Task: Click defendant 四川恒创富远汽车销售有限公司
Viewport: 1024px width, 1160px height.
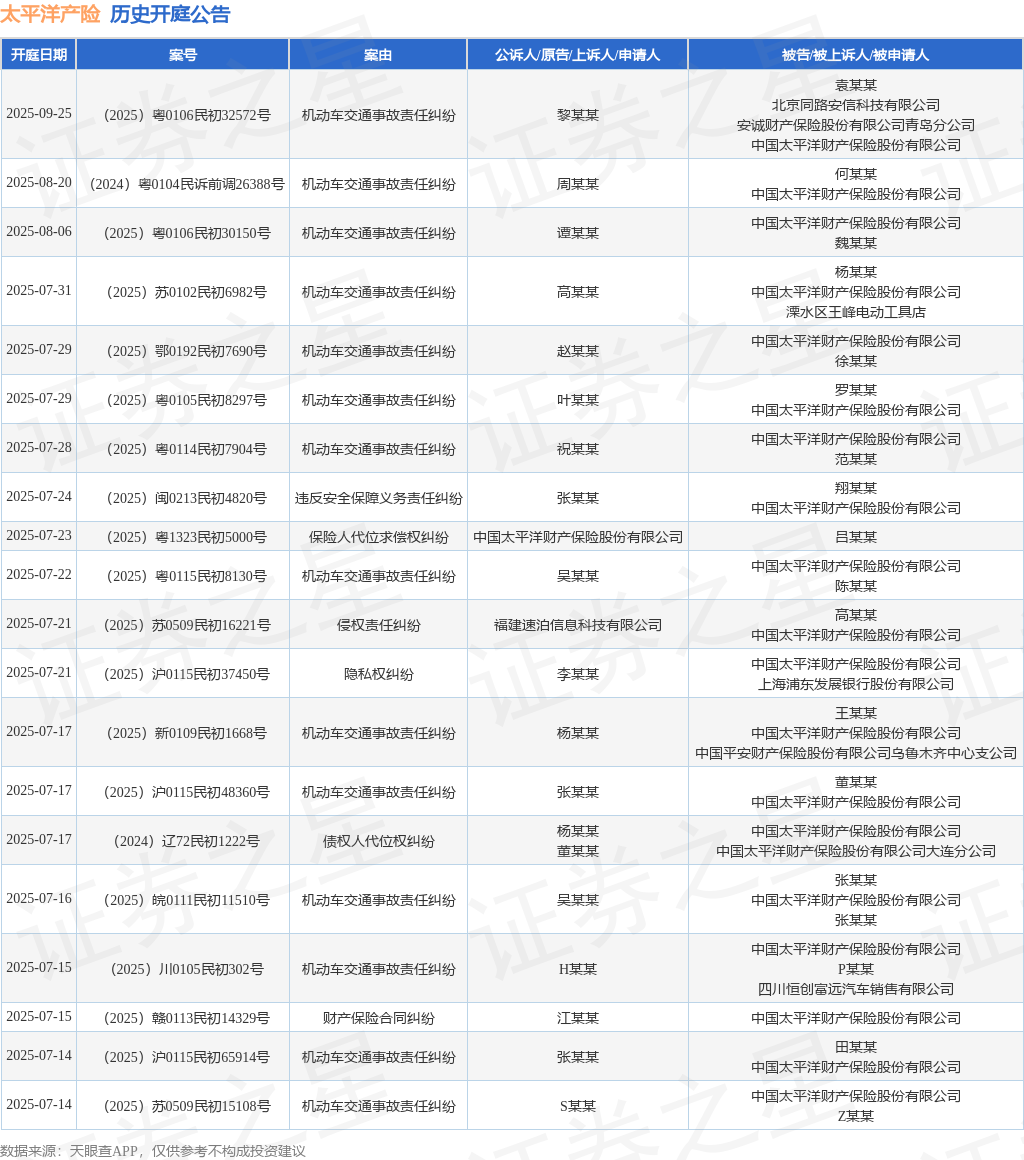Action: [856, 989]
